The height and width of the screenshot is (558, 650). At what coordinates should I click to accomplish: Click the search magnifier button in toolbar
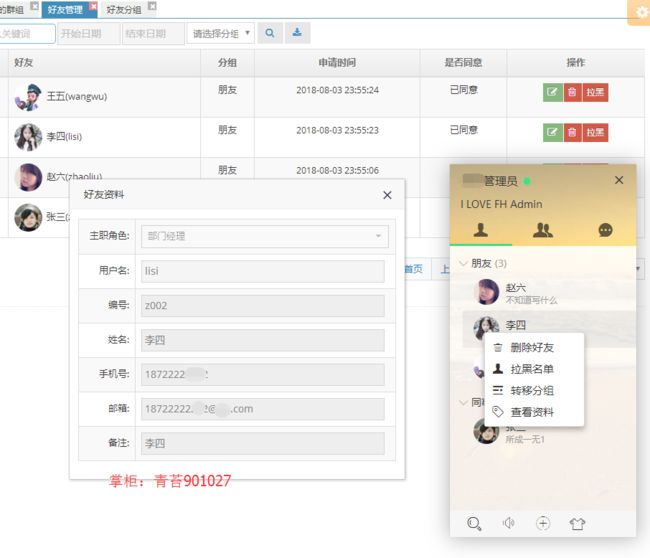coord(270,33)
